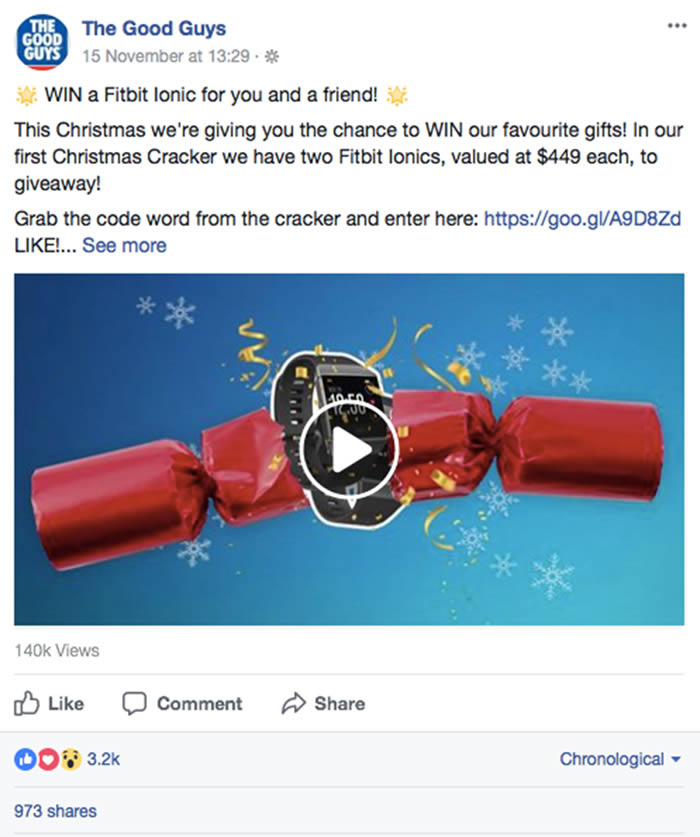Open the 3.2k reactions count
This screenshot has height=837, width=700.
pyautogui.click(x=104, y=759)
